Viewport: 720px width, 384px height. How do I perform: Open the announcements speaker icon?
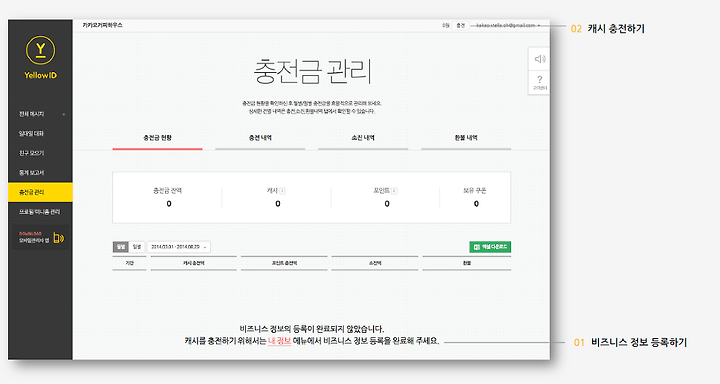[540, 59]
